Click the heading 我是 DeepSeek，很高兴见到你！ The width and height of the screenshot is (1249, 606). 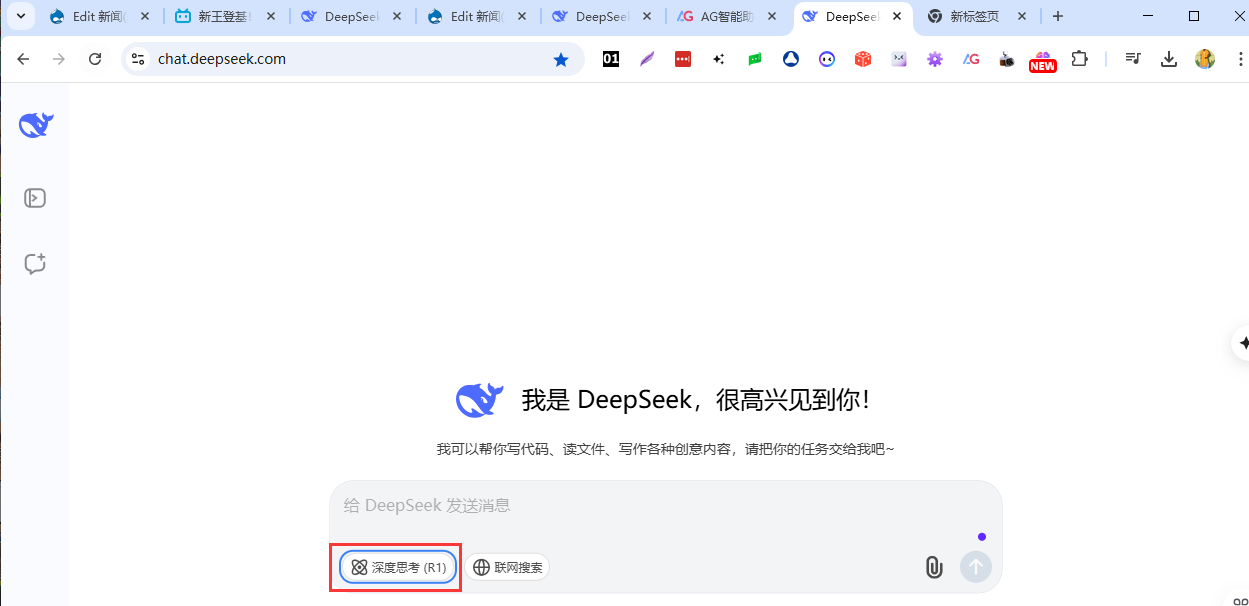[695, 400]
